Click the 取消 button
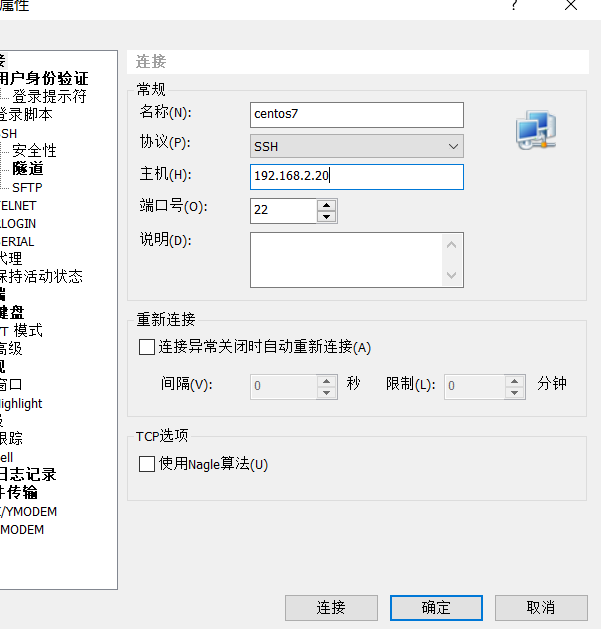Screen dimensions: 601x629 tap(540, 607)
